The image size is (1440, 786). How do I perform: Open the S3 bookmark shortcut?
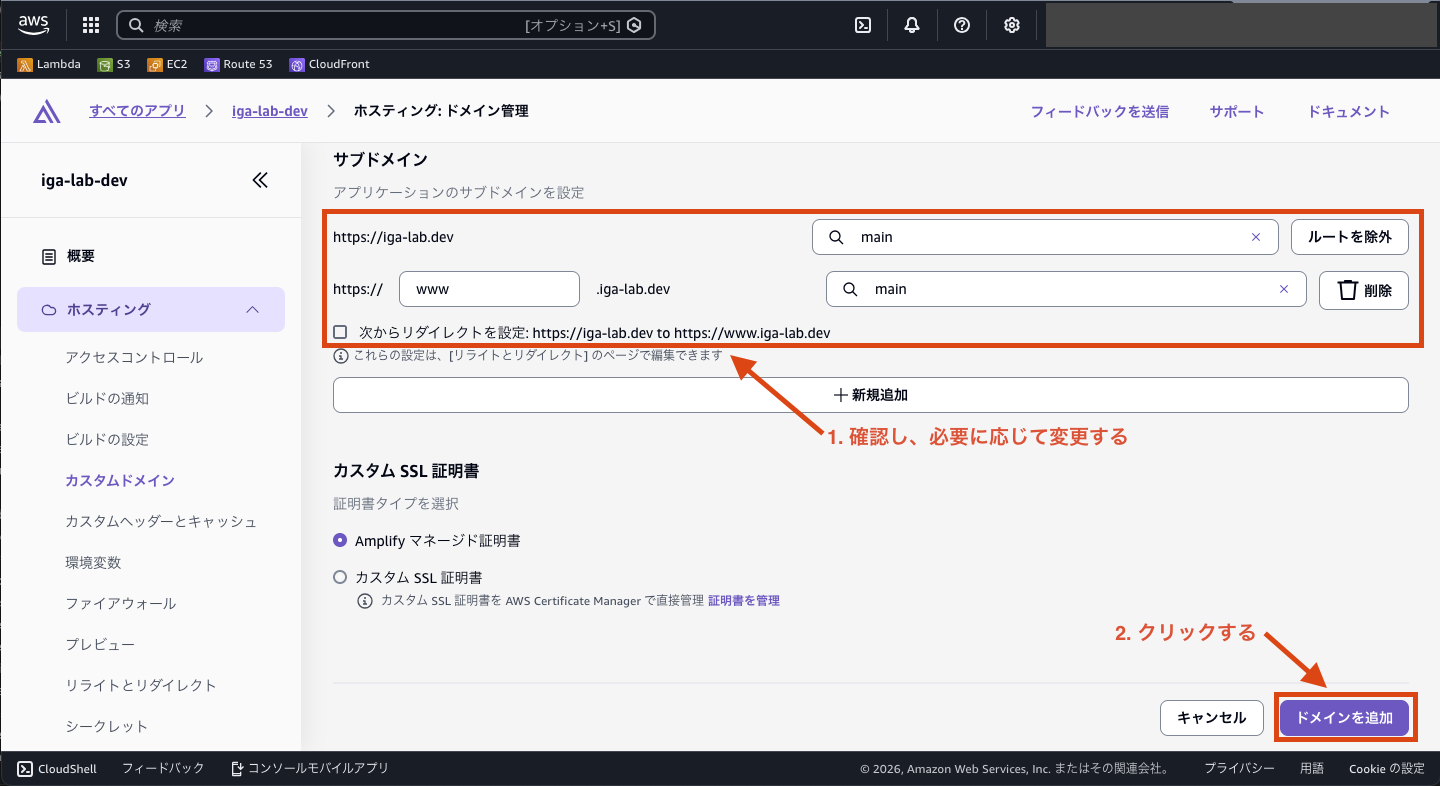[x=114, y=64]
